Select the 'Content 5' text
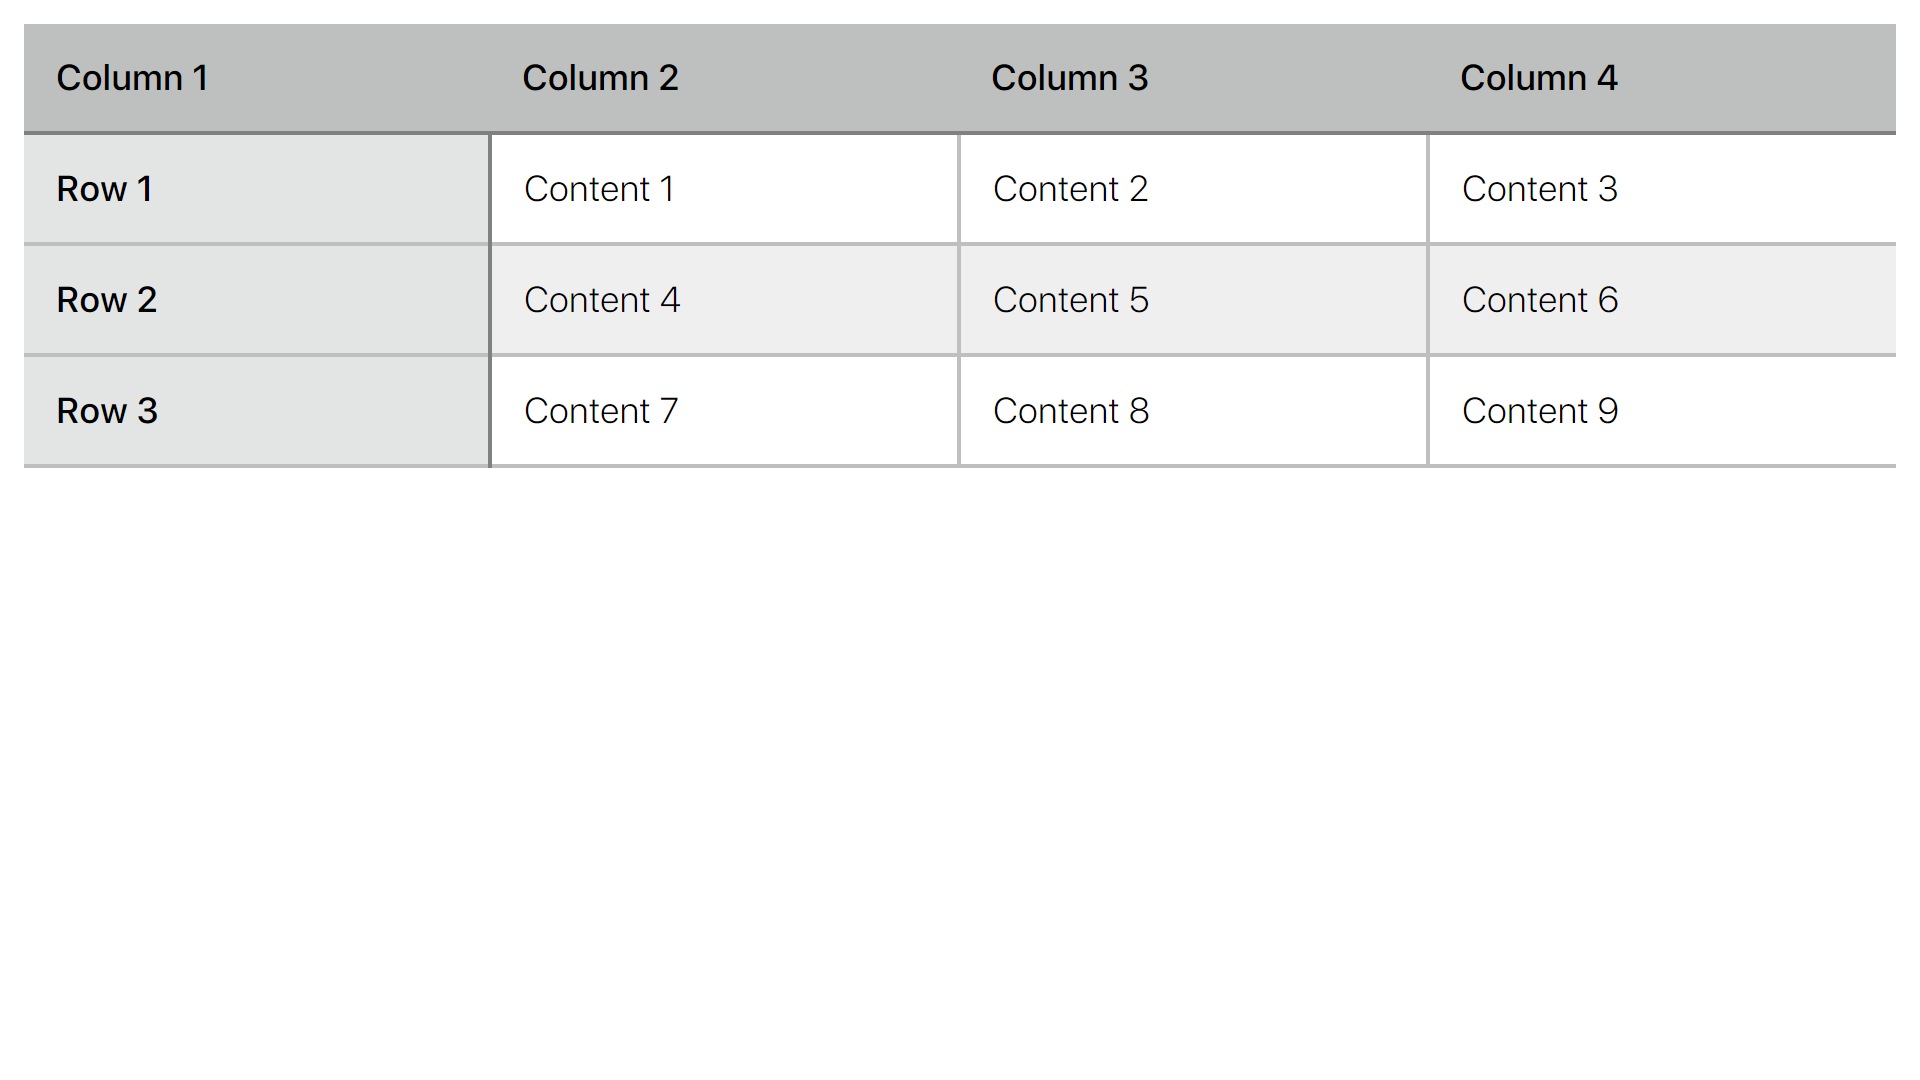 click(1071, 300)
